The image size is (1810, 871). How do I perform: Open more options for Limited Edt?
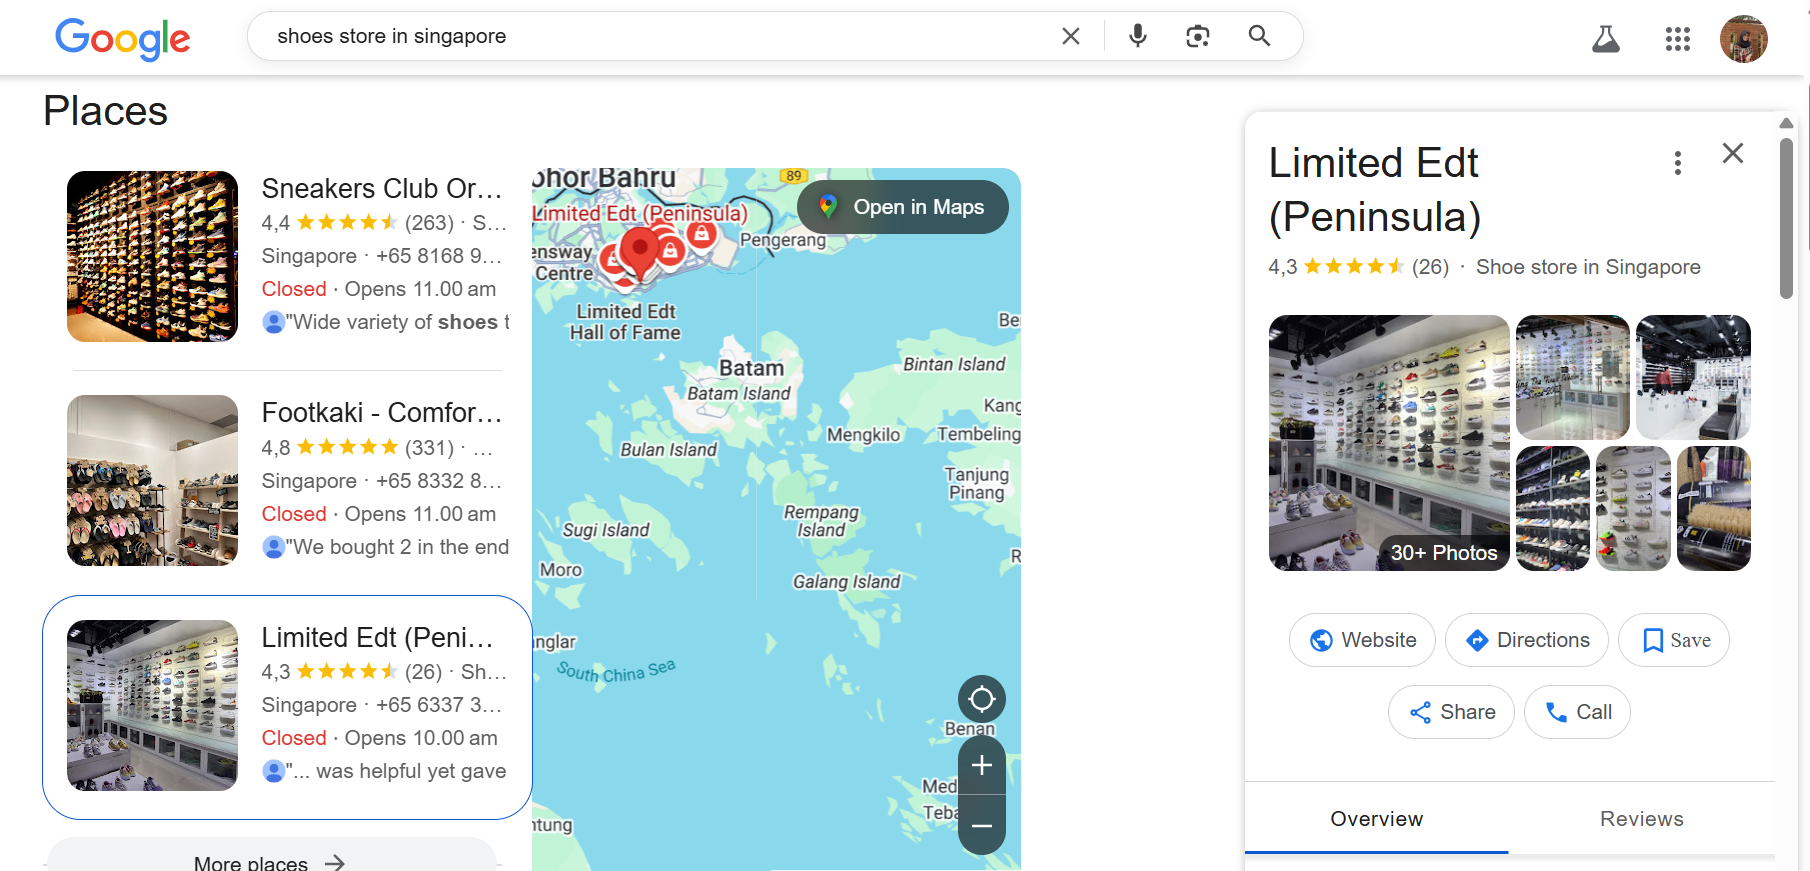click(x=1677, y=163)
